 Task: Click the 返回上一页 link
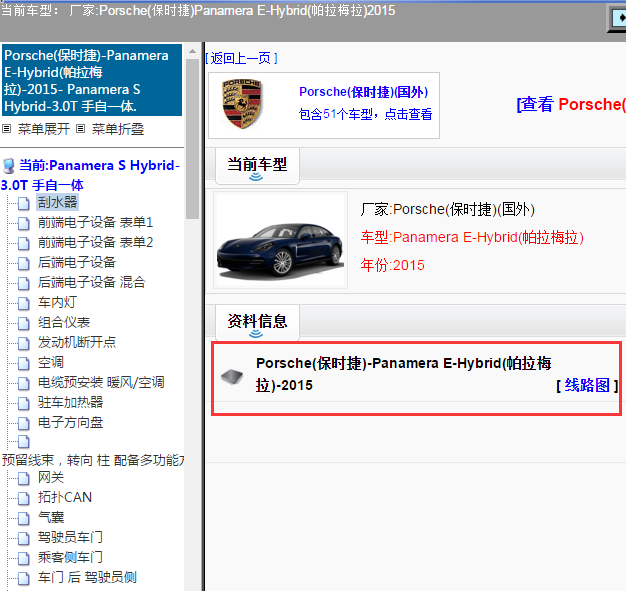[x=241, y=58]
